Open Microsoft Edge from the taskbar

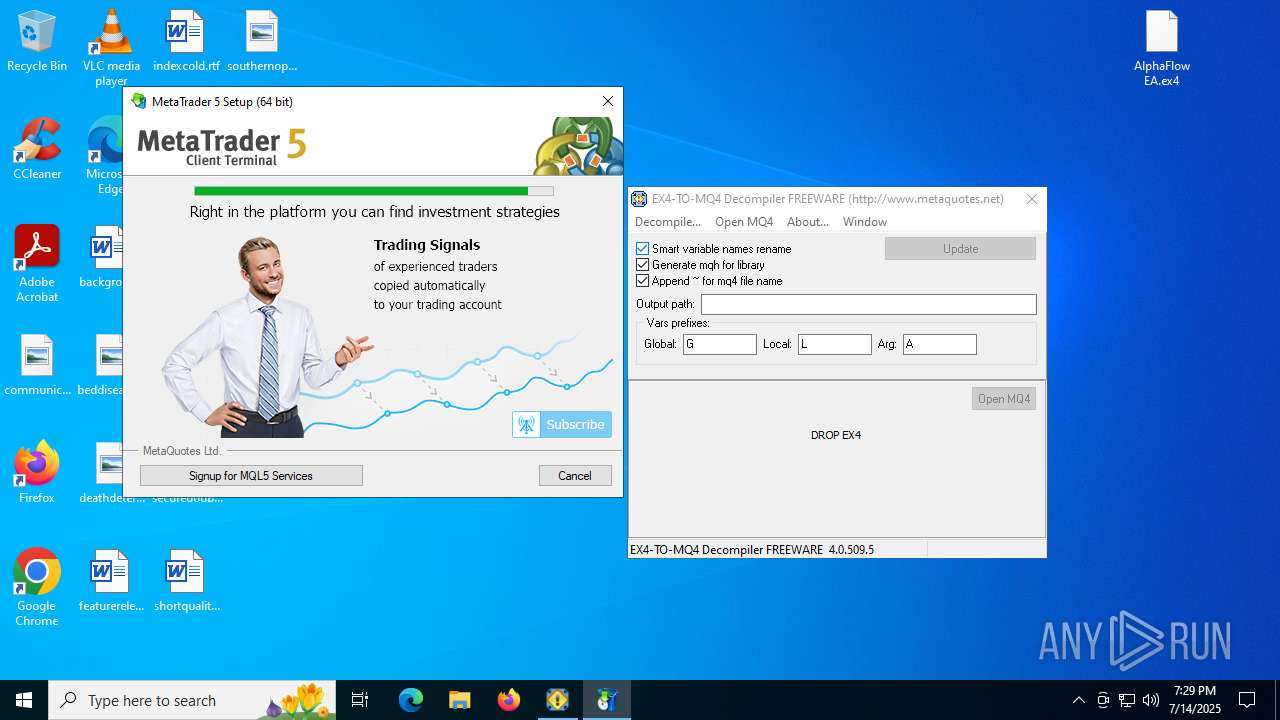411,700
